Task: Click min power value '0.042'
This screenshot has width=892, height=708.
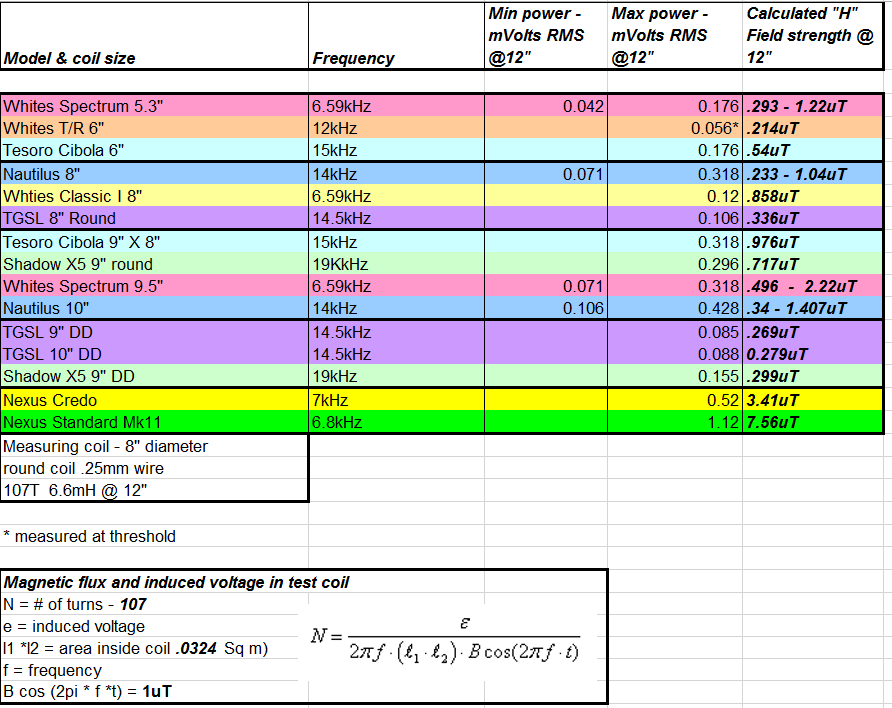Action: pyautogui.click(x=546, y=106)
